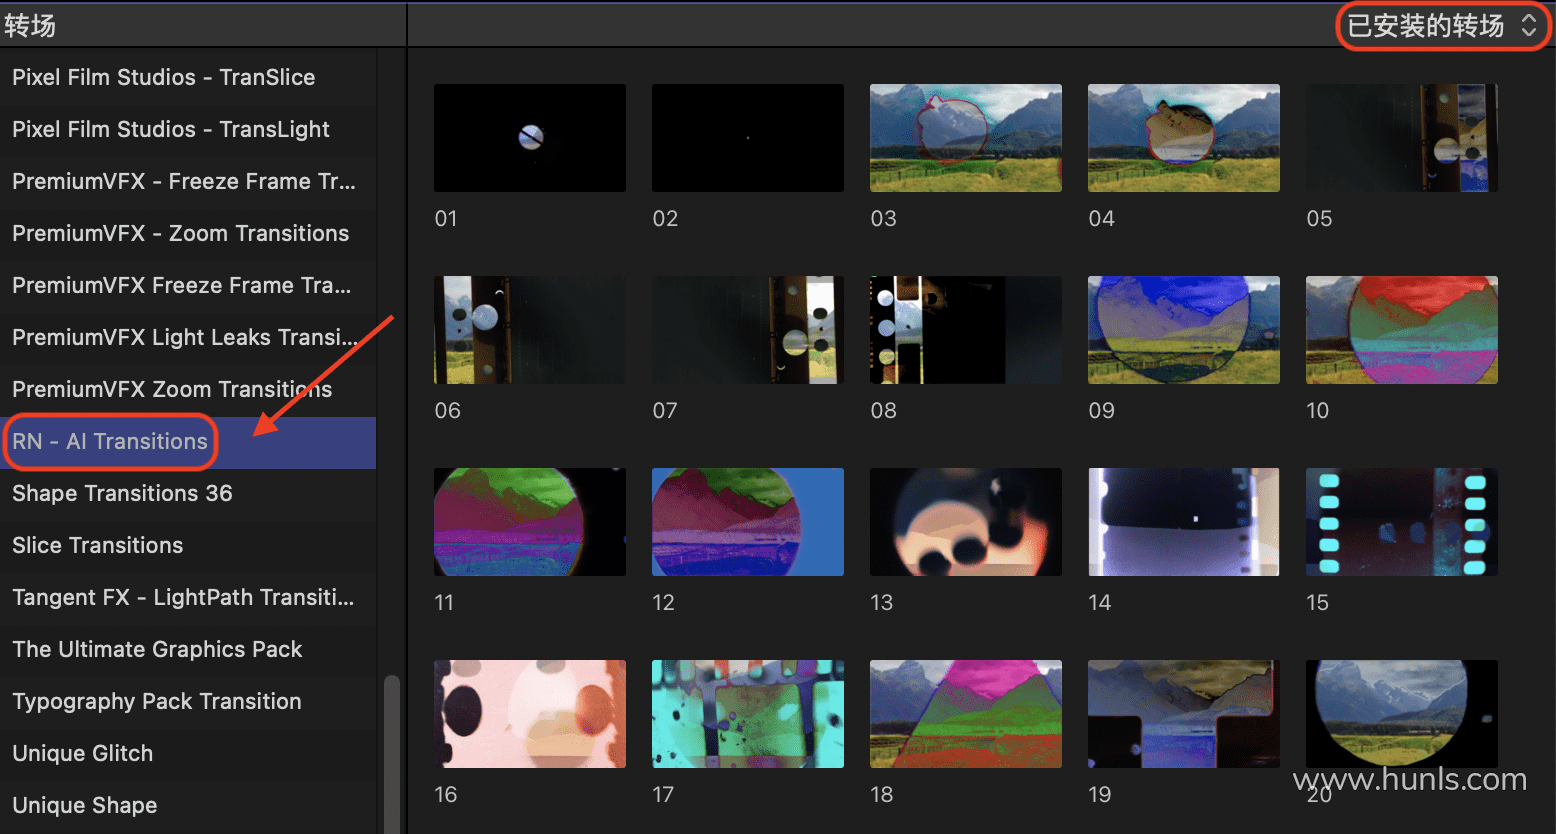Select transition thumbnail 14
The height and width of the screenshot is (834, 1556).
coord(1184,522)
